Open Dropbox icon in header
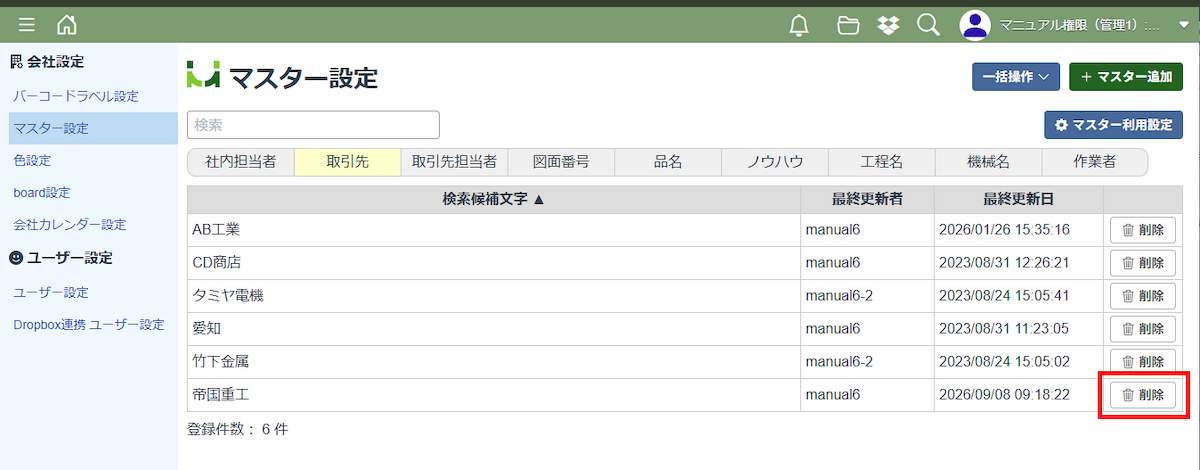 click(888, 25)
